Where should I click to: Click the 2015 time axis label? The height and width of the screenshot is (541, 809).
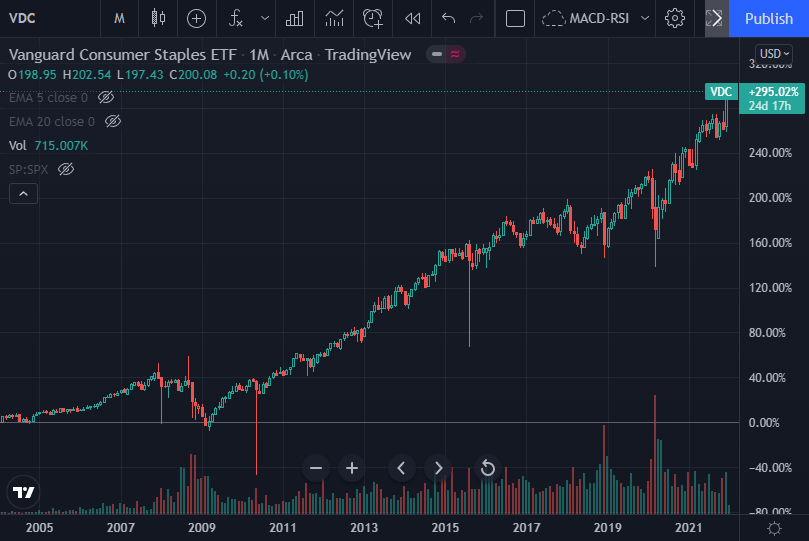point(445,528)
